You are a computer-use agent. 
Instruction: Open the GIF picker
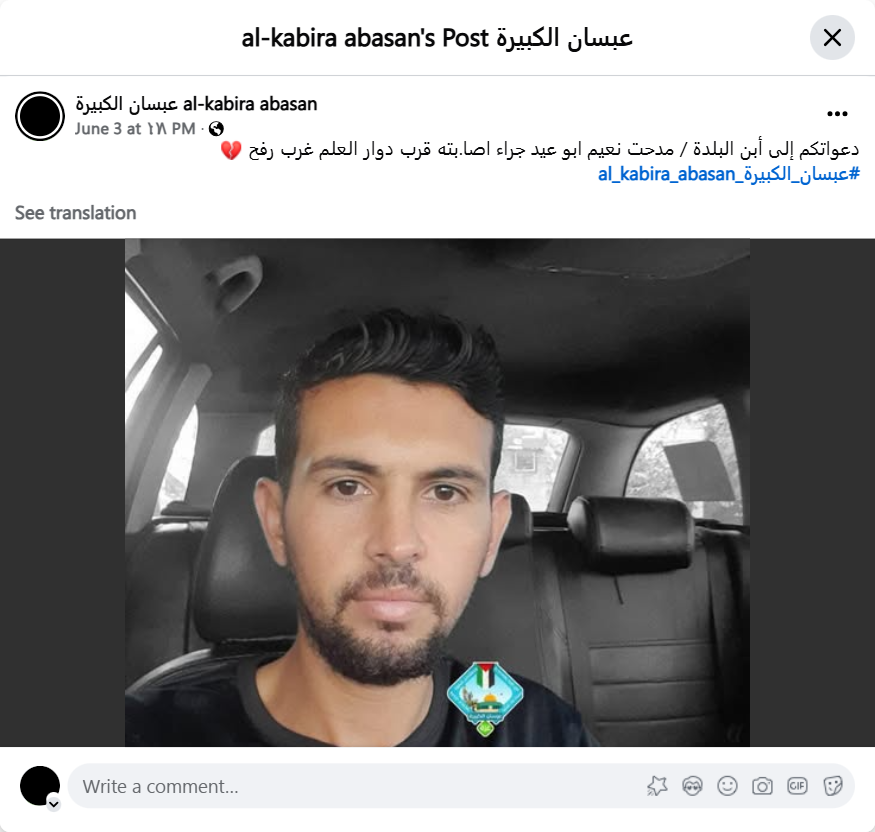click(x=797, y=786)
